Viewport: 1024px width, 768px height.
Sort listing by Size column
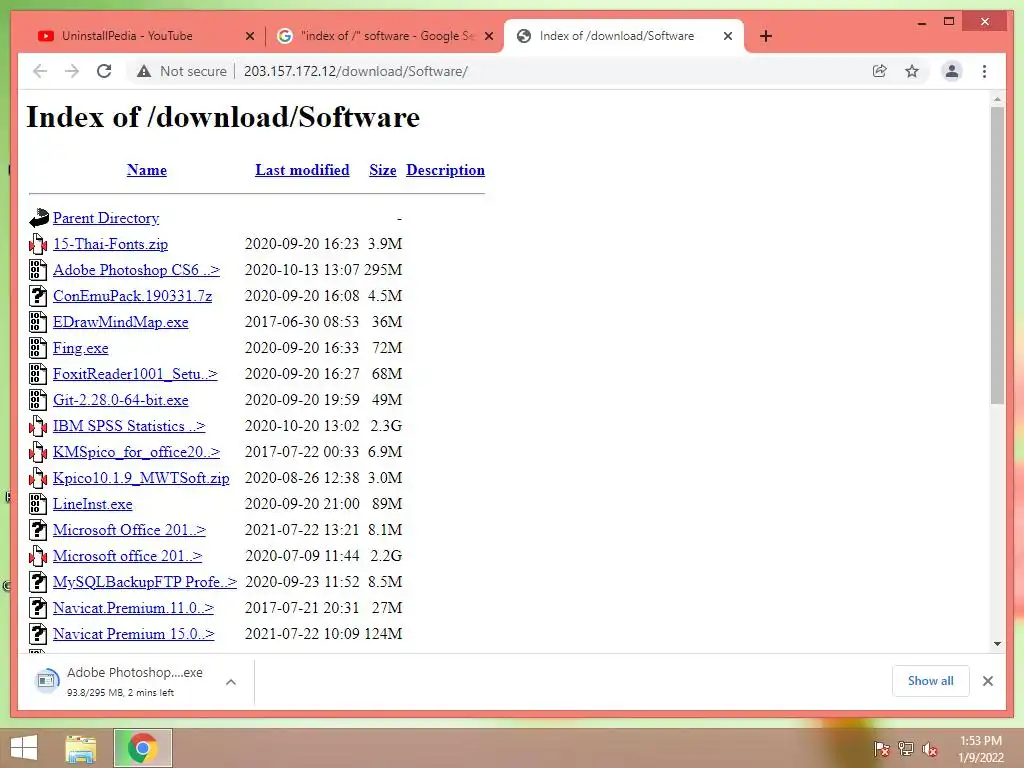(383, 170)
